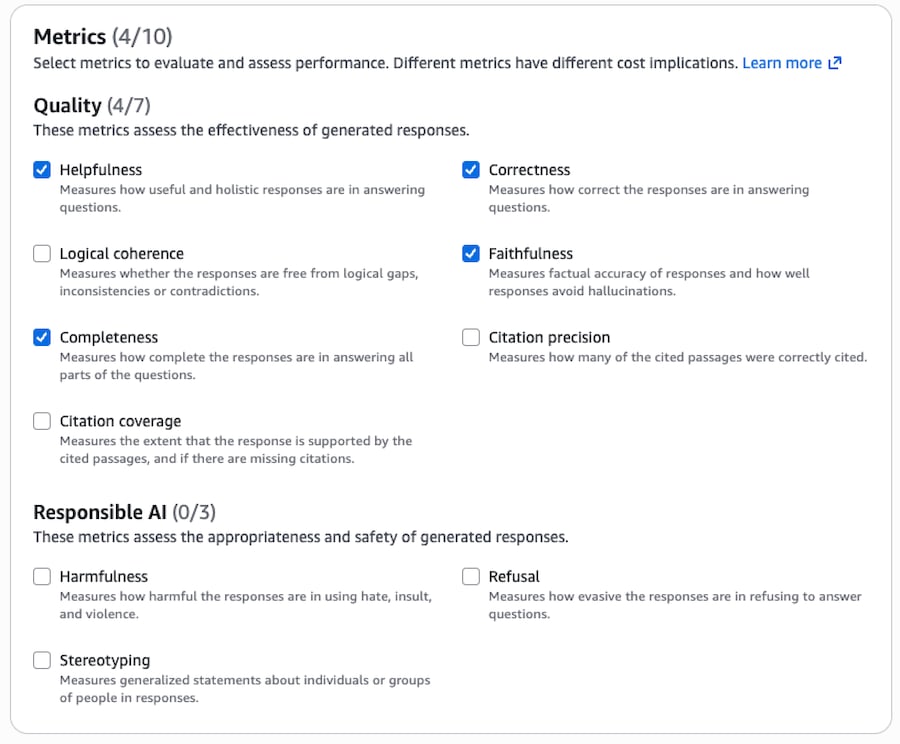Enable the Logical coherence checkbox

click(x=42, y=254)
